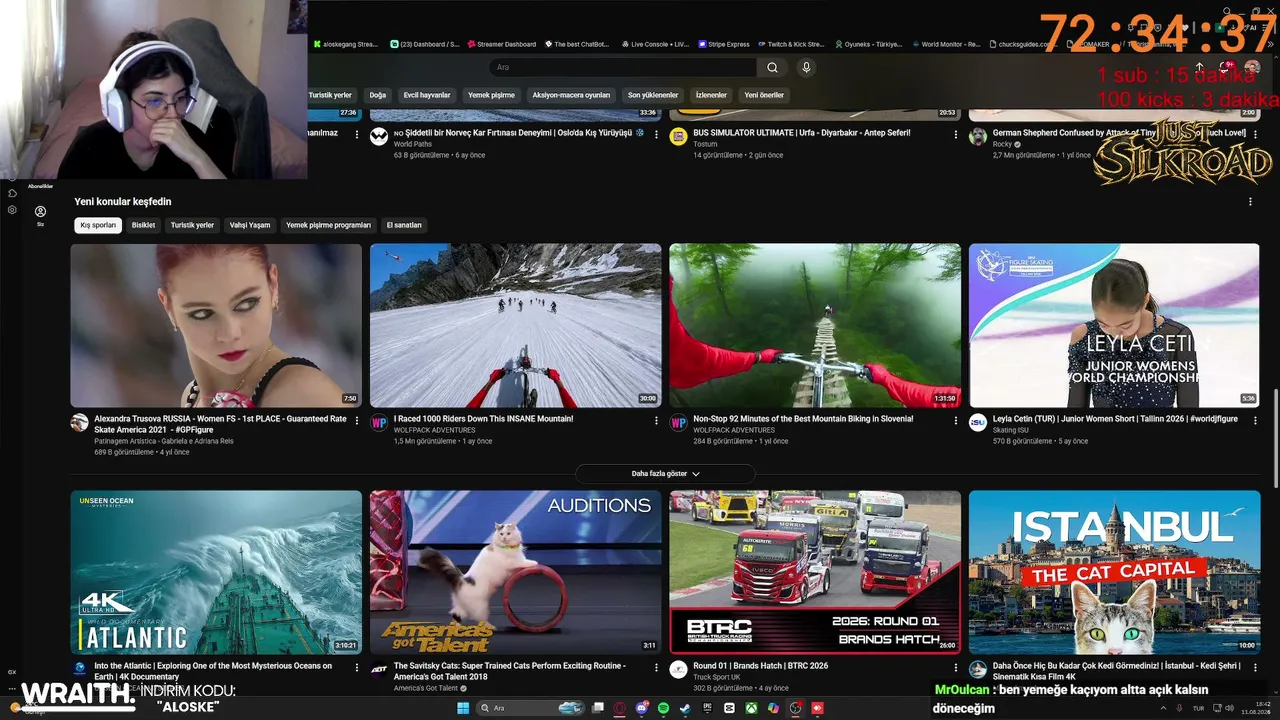Click the taskbar clock showing 18:42

click(1256, 708)
